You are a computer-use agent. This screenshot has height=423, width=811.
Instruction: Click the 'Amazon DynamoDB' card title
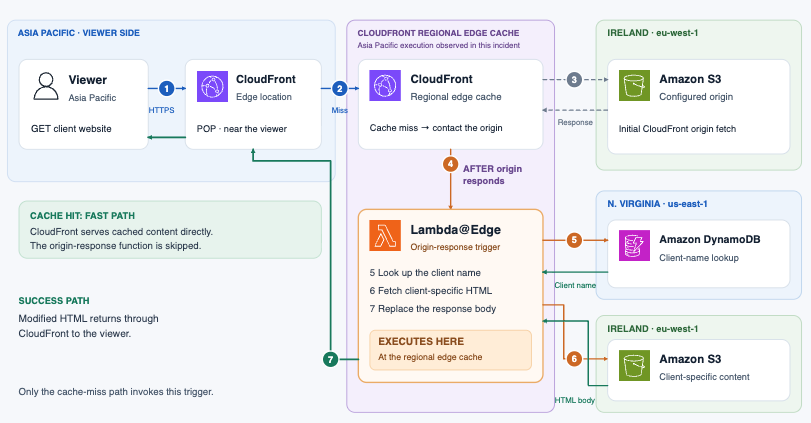[710, 239]
